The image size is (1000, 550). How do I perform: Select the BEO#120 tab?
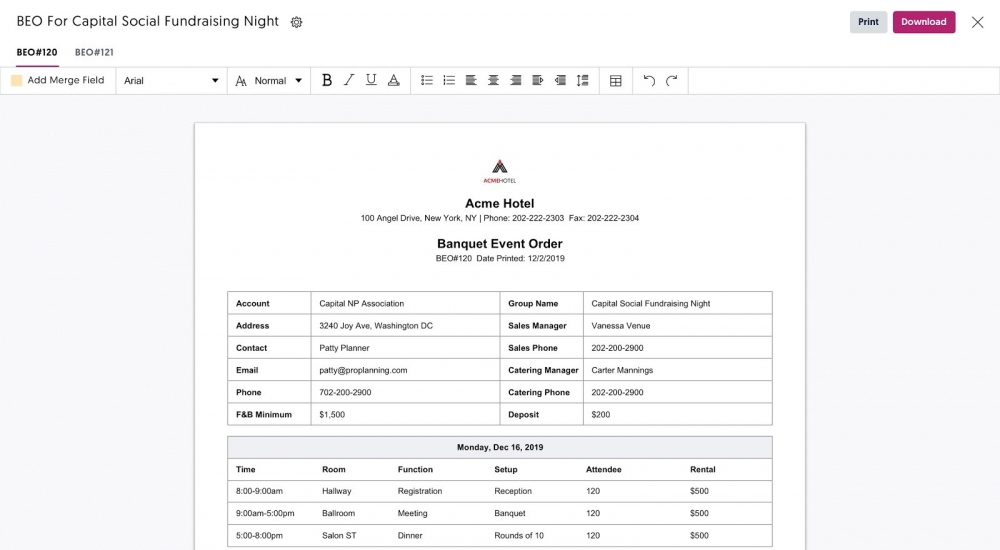click(x=37, y=52)
